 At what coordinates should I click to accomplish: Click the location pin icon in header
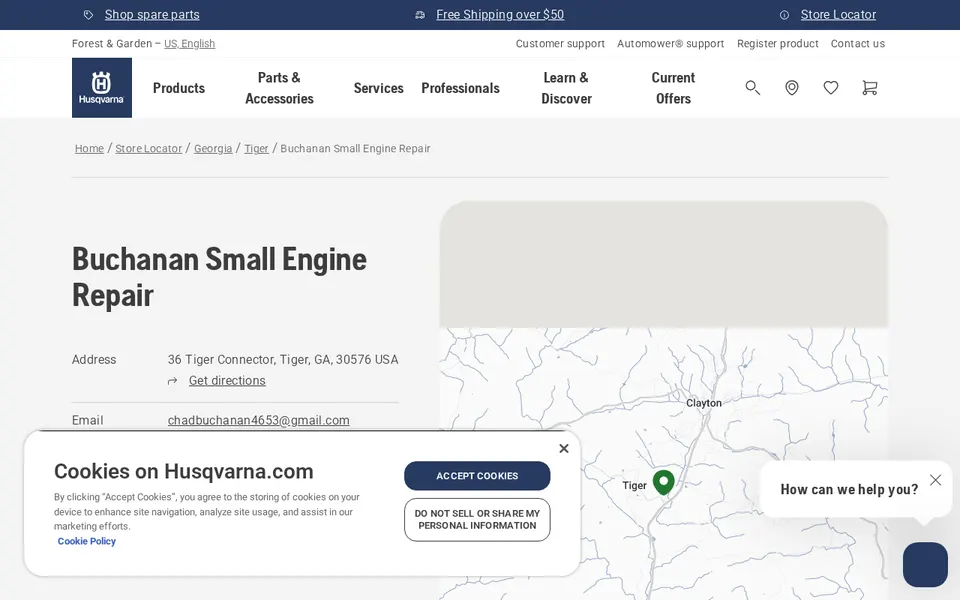792,88
